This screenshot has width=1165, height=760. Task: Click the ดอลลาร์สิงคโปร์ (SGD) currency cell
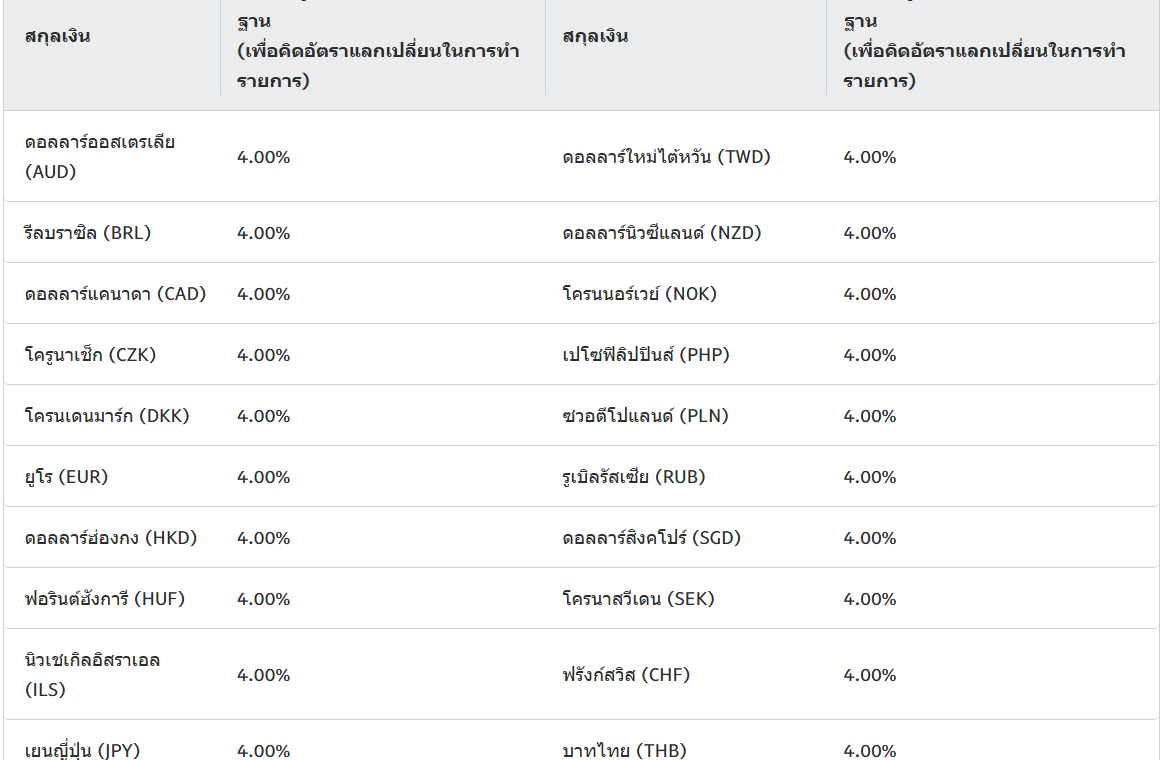click(x=652, y=537)
